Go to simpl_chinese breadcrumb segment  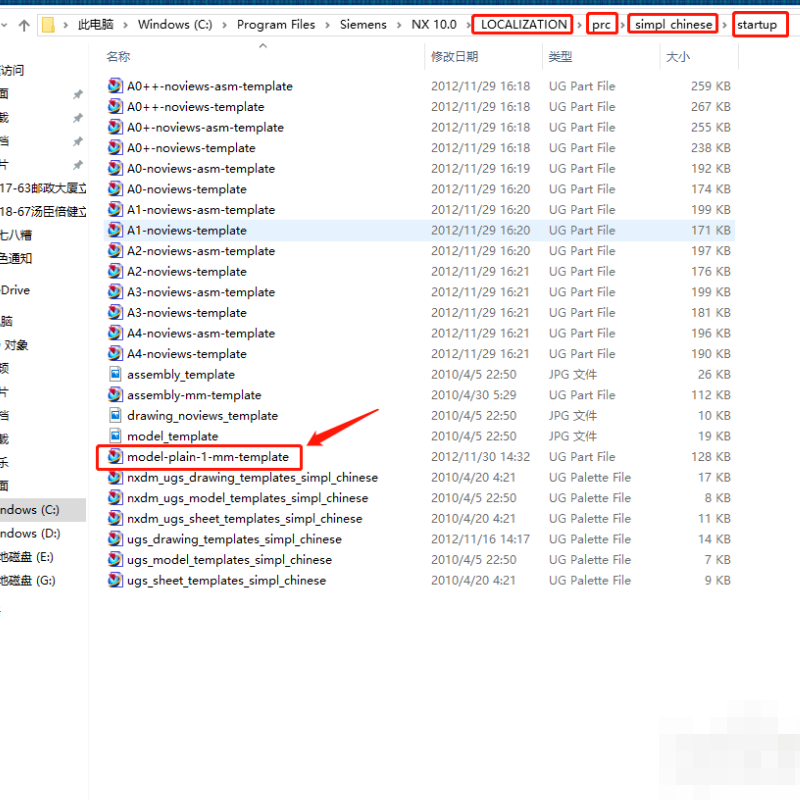673,24
